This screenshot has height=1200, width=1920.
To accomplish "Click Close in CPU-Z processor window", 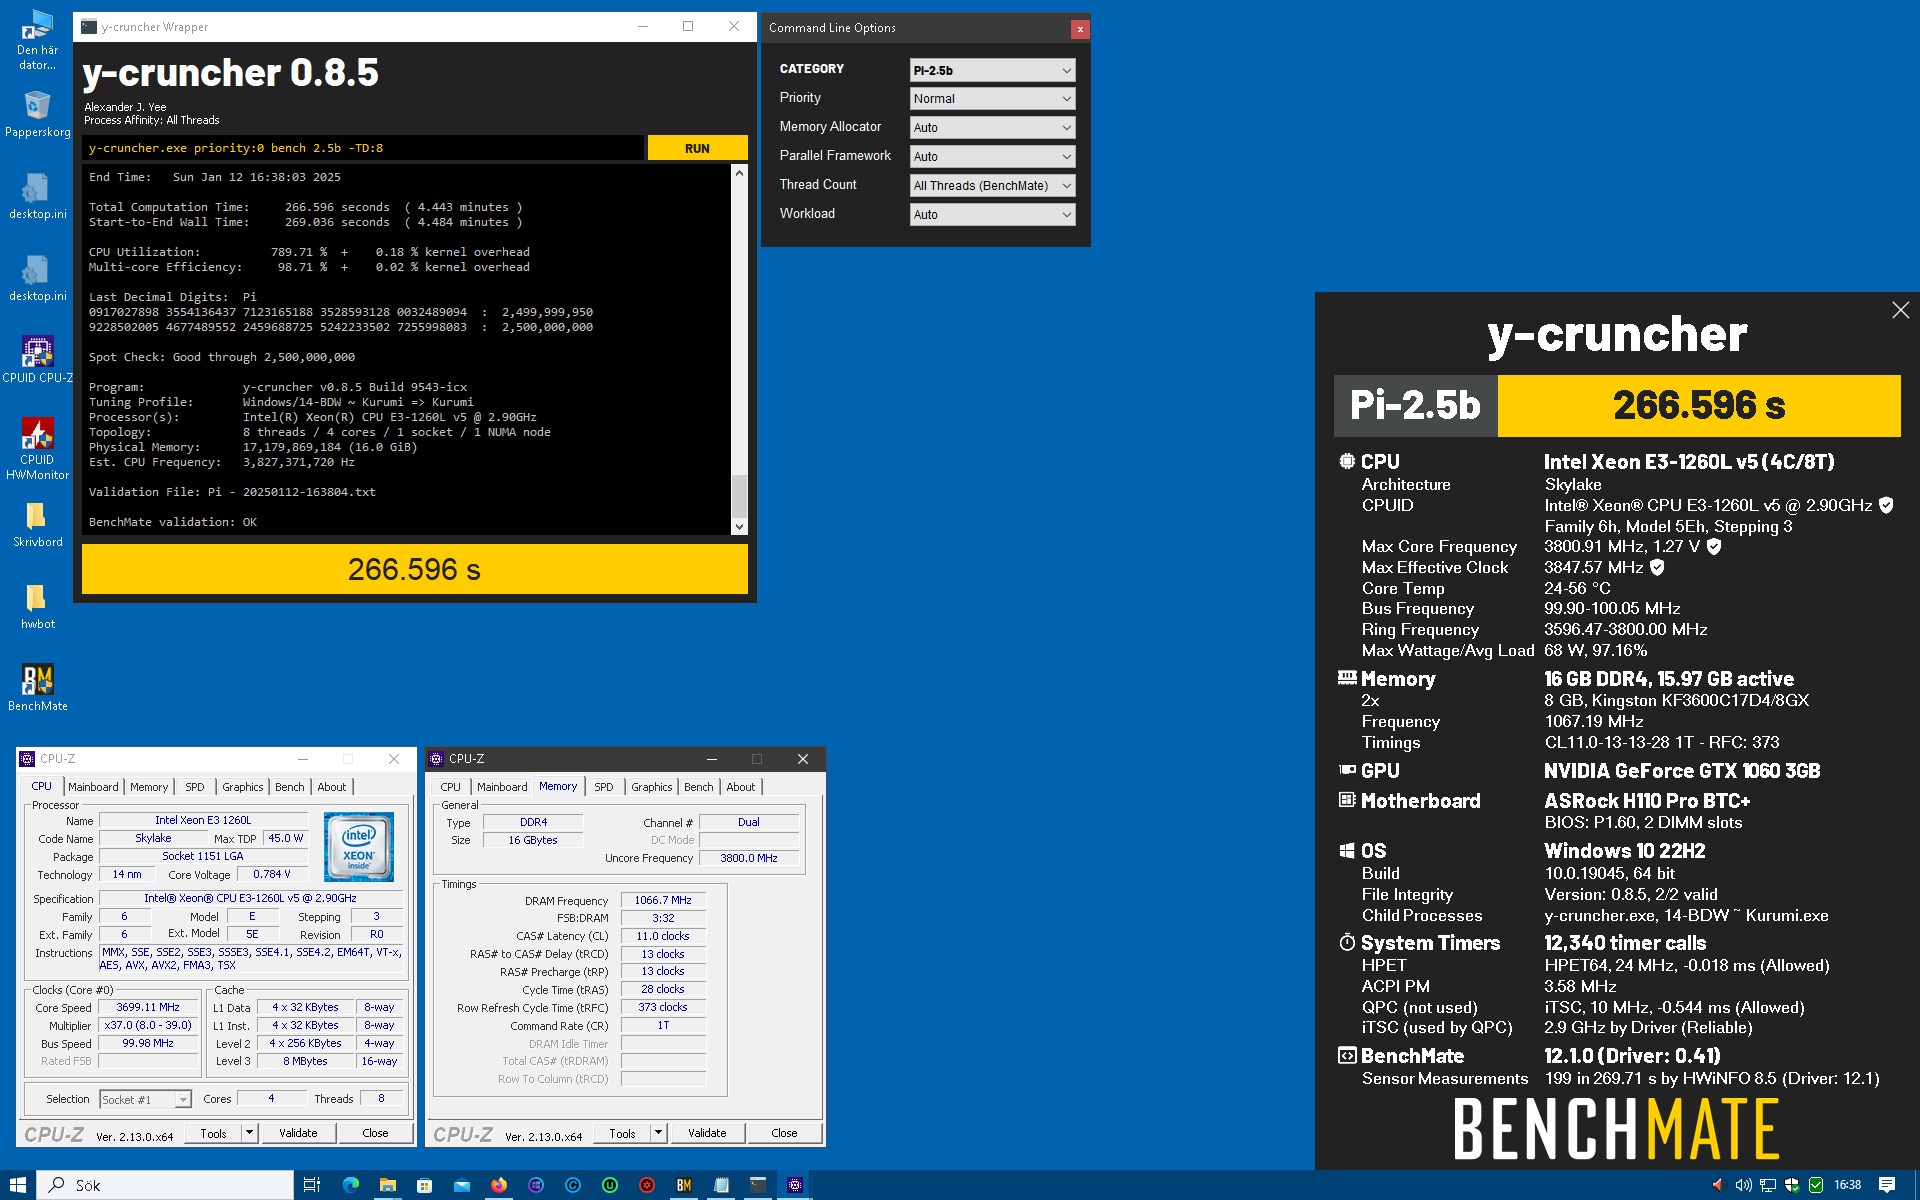I will 376,1133.
